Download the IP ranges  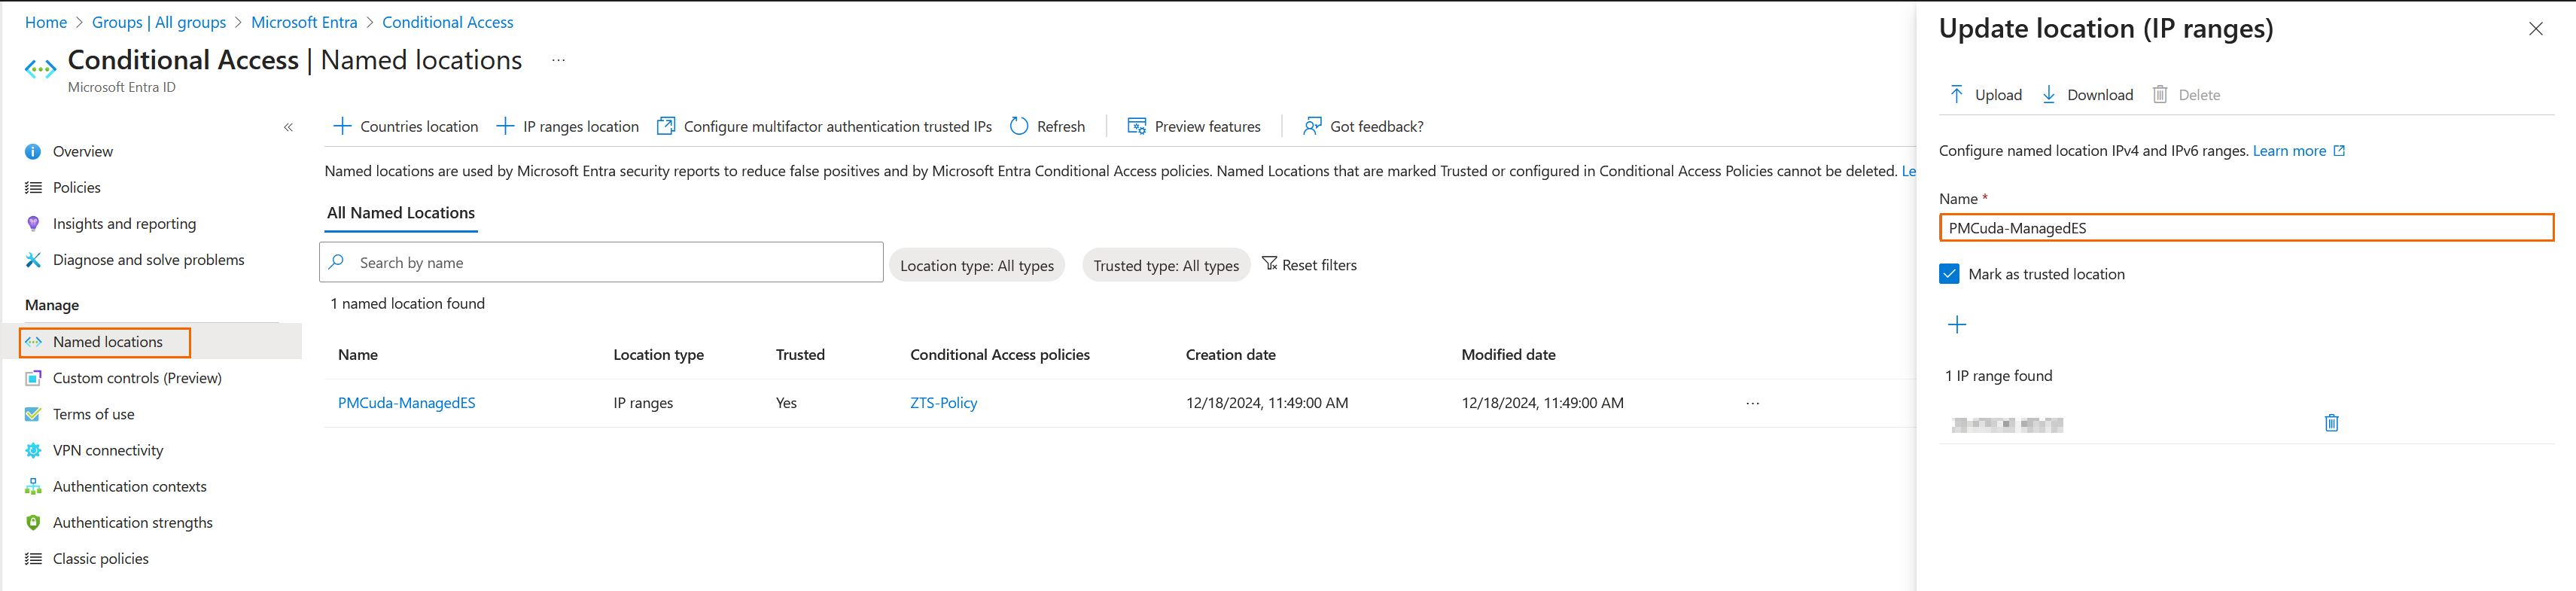[x=2087, y=95]
